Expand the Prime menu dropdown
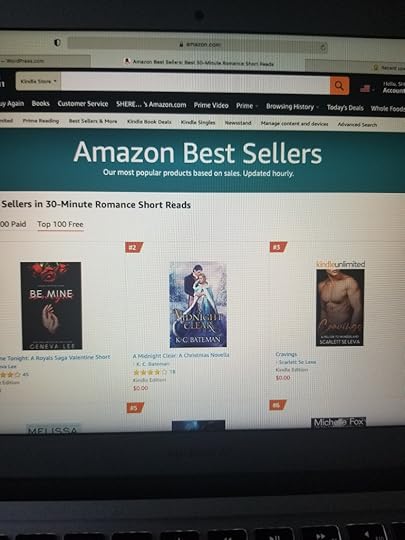Screen dimensions: 405x540 click(x=247, y=106)
